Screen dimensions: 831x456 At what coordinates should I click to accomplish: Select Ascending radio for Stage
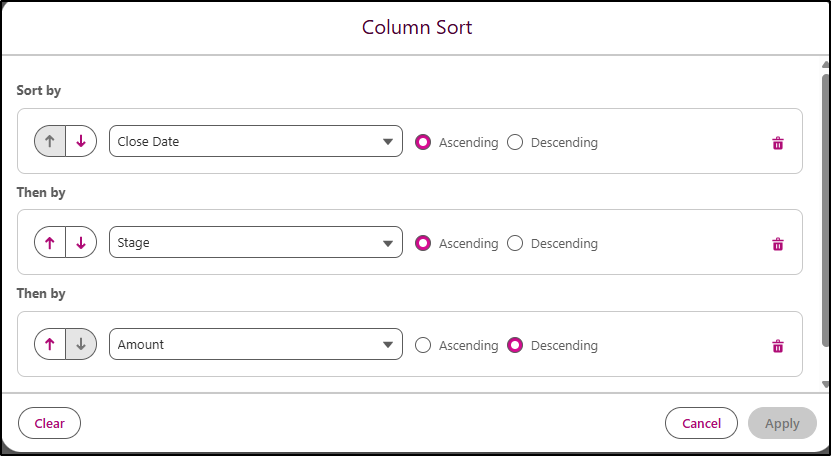pos(423,243)
